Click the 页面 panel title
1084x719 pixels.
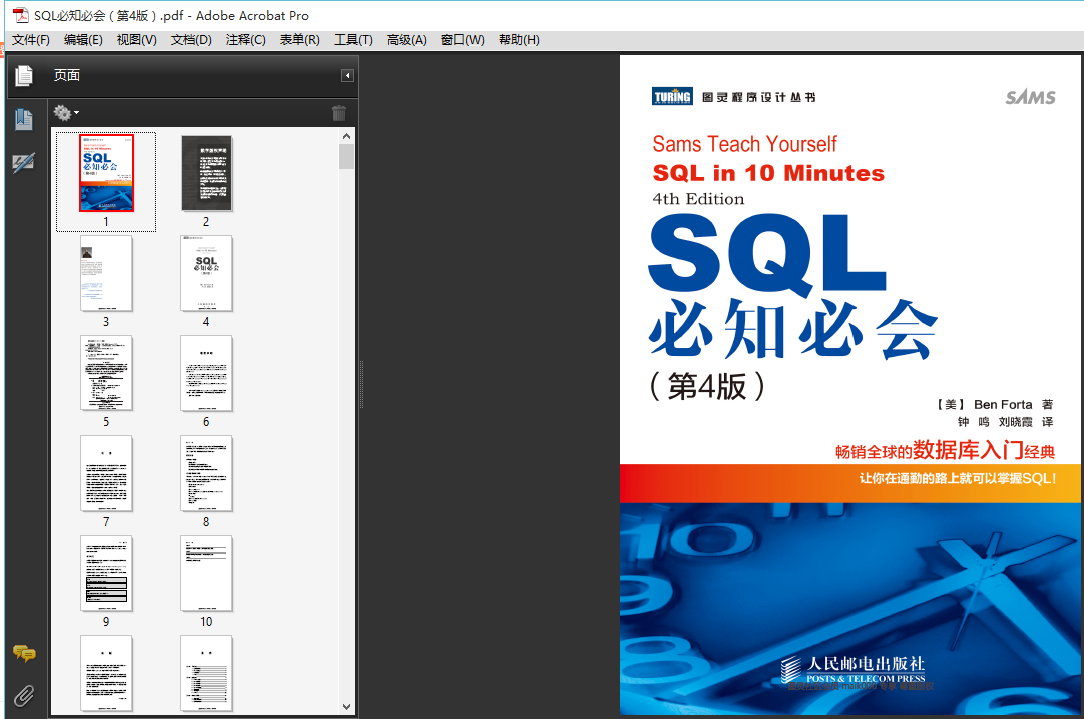pos(67,75)
